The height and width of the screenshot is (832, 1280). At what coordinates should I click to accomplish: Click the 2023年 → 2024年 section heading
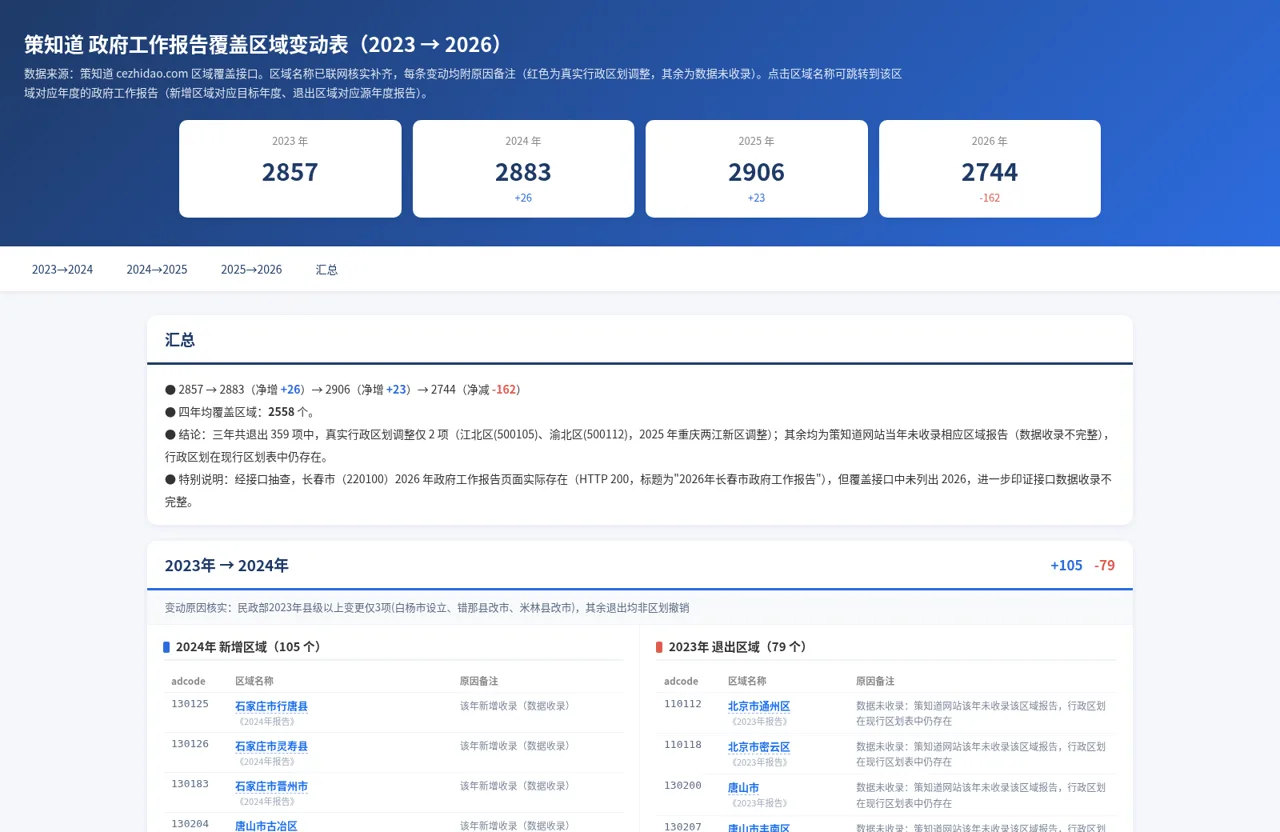point(227,565)
